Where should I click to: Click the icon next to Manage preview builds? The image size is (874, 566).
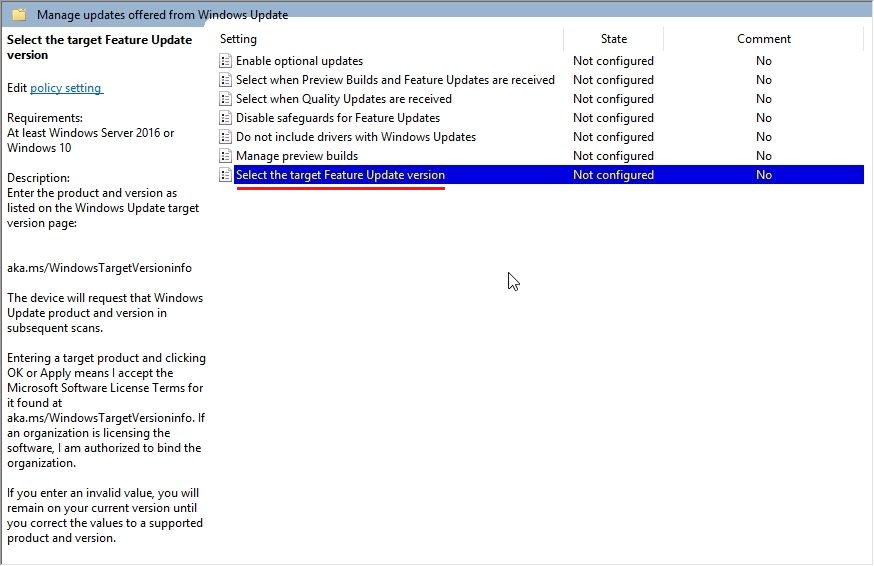click(x=225, y=156)
